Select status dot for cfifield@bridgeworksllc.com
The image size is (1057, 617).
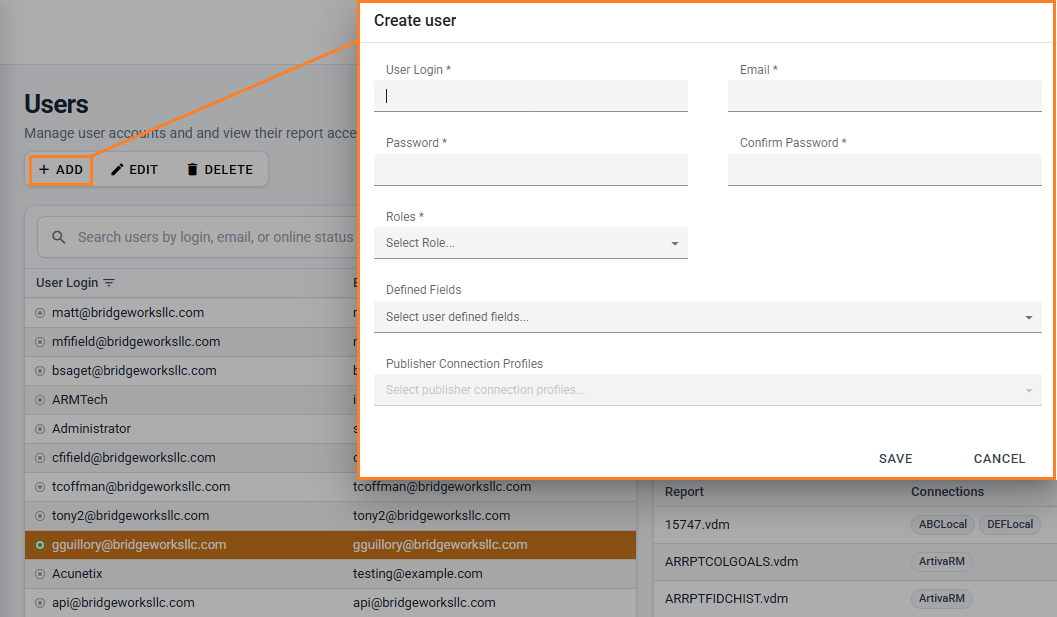(x=40, y=458)
